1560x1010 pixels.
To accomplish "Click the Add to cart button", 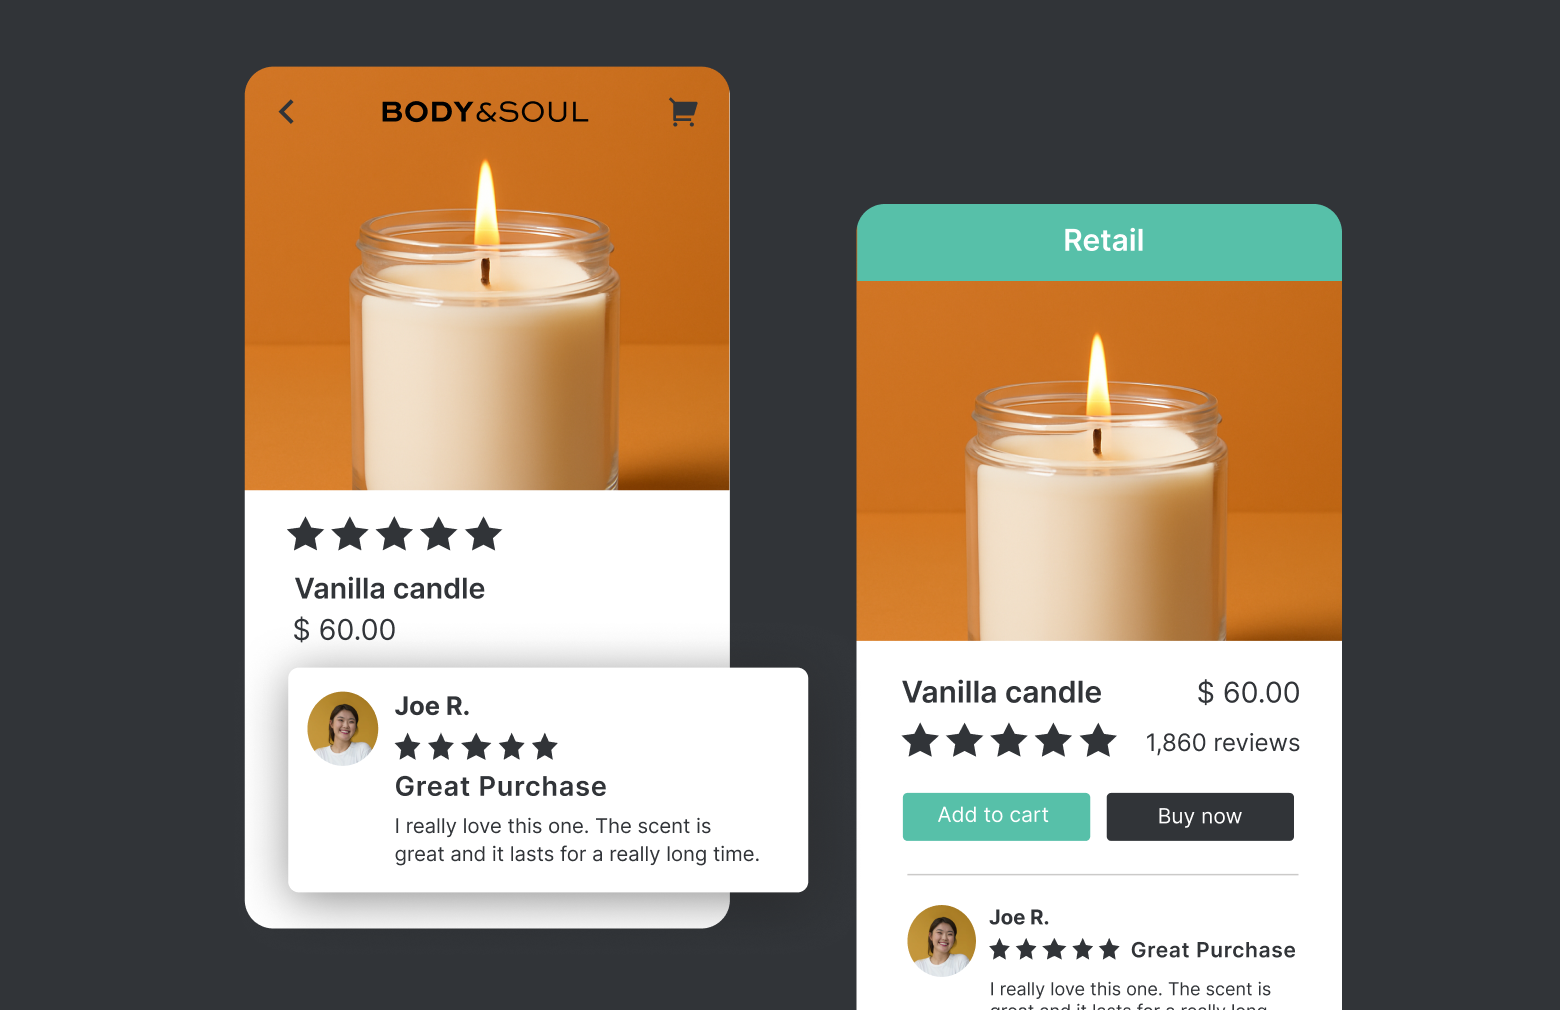I will point(996,816).
